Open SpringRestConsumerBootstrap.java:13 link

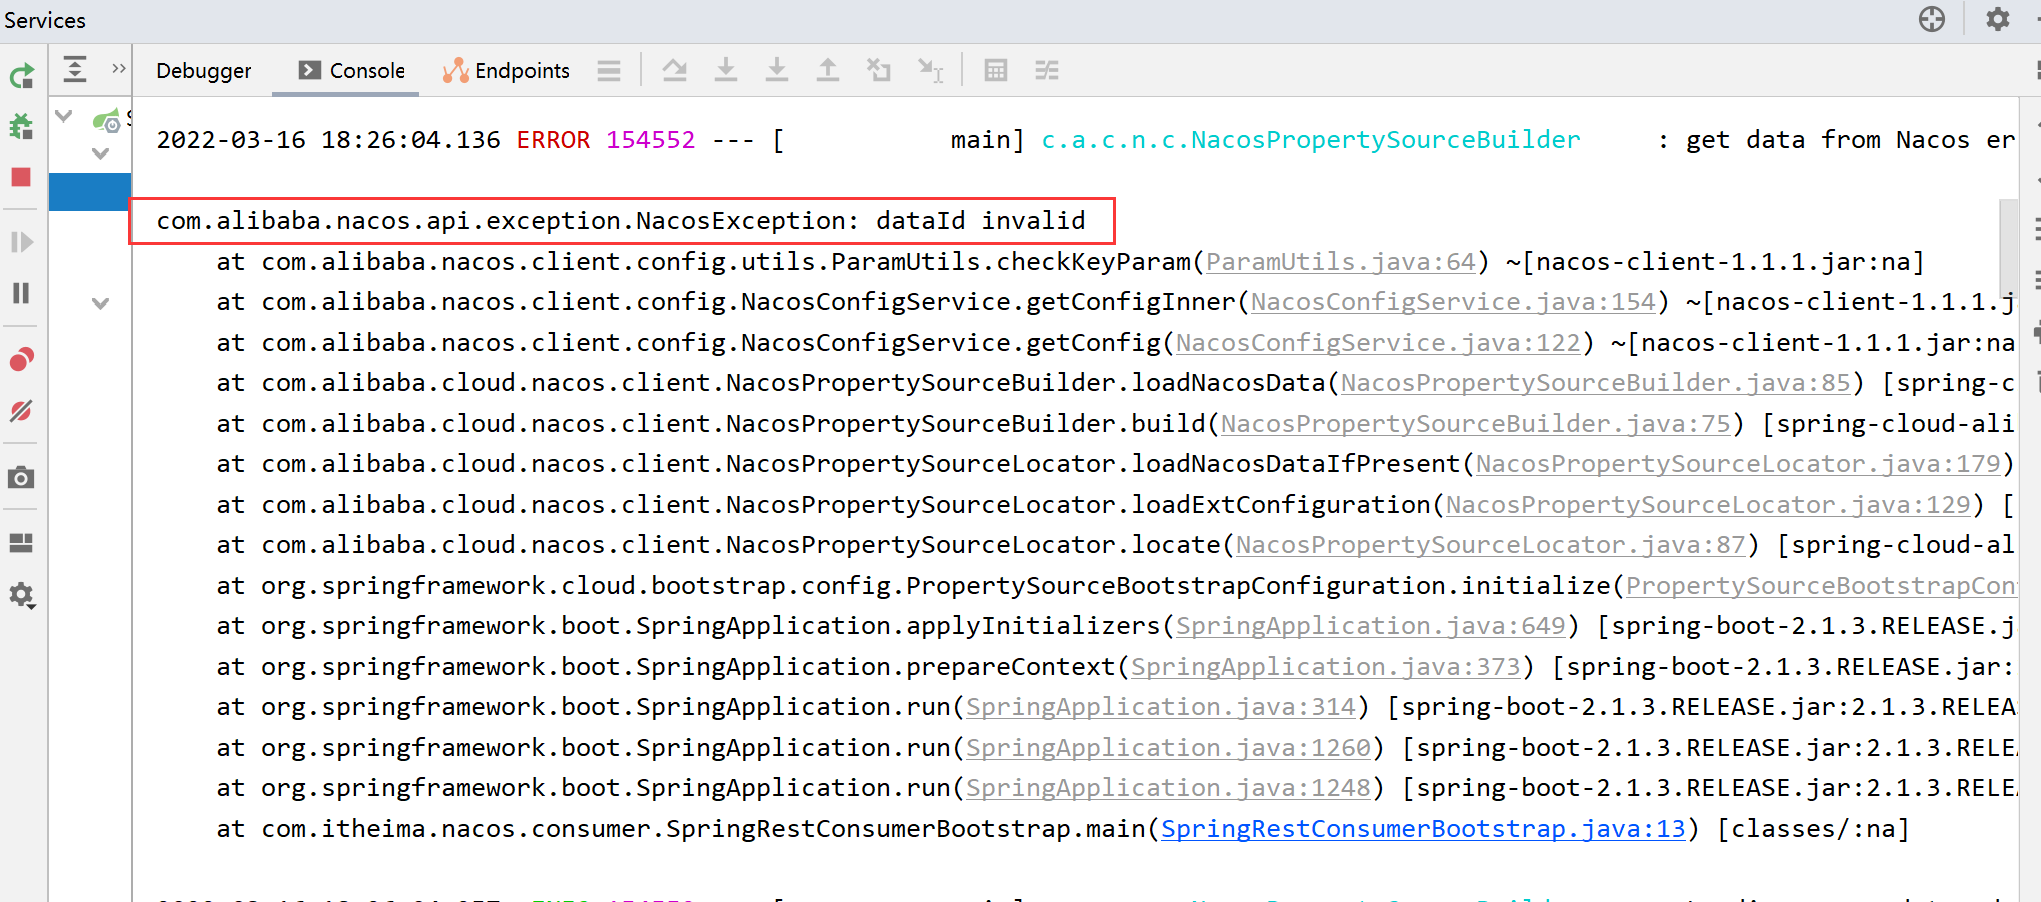pos(1424,829)
